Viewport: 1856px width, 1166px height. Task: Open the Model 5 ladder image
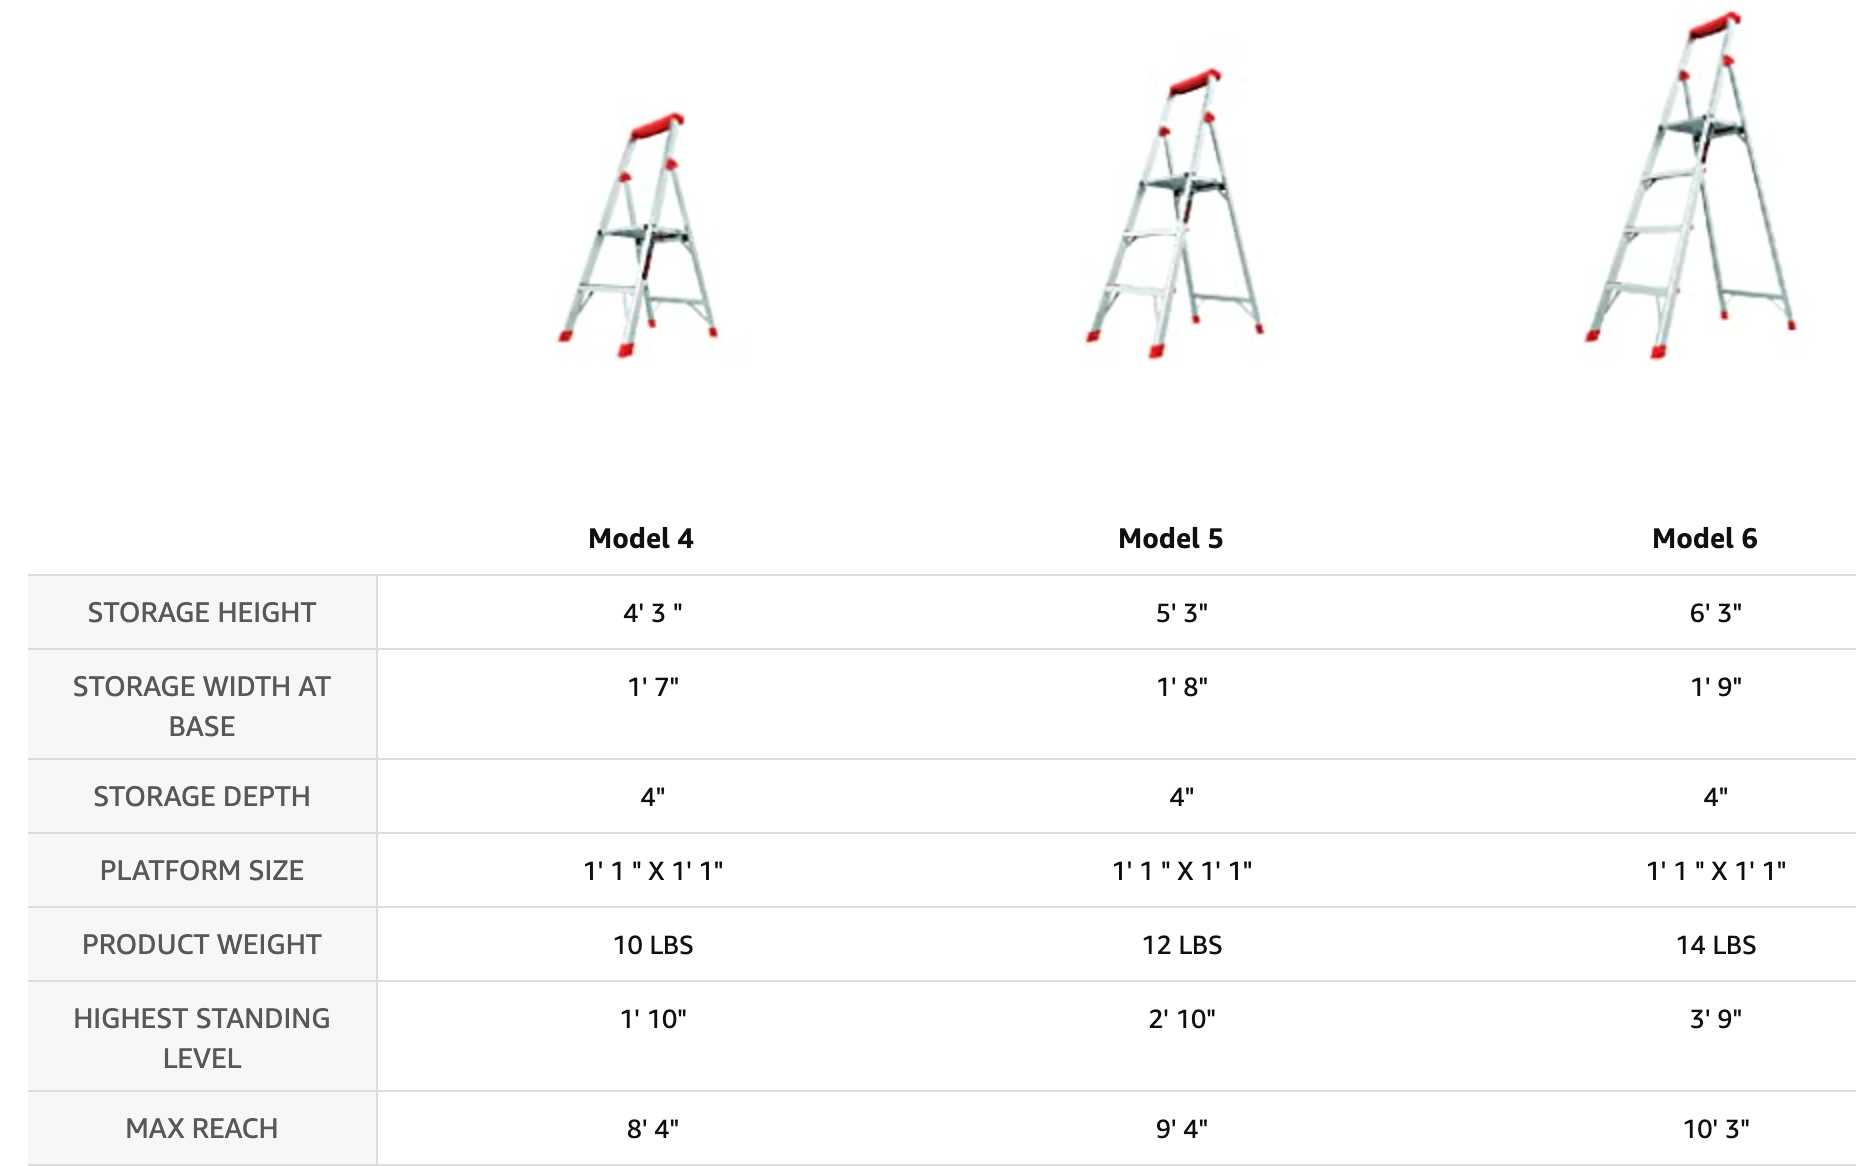point(1174,213)
